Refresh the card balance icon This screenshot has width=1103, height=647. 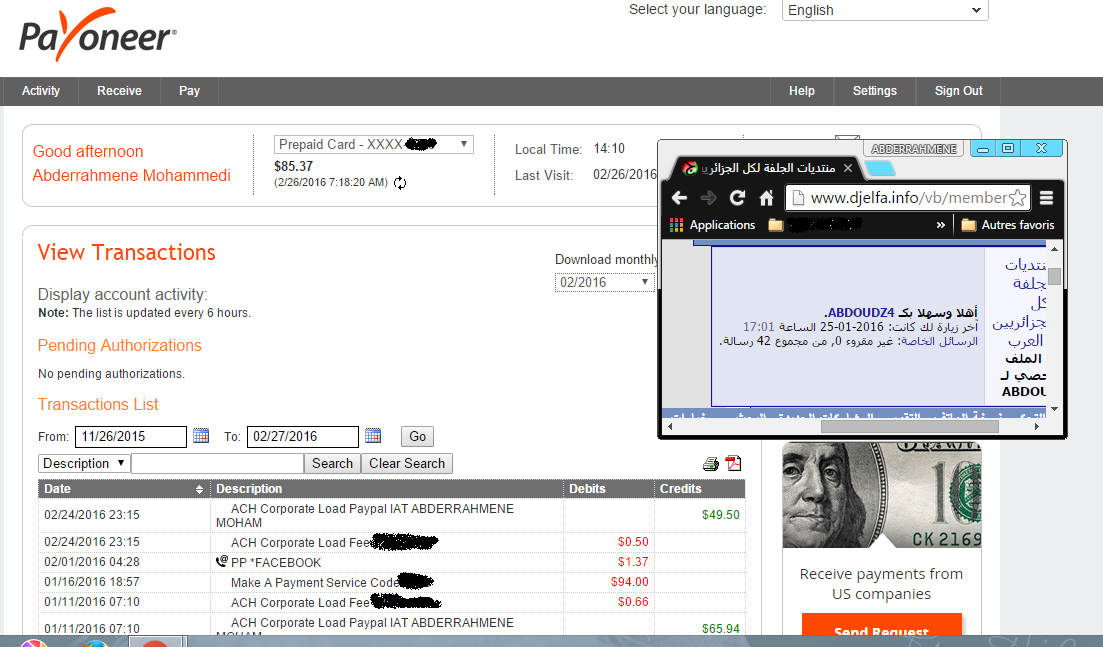tap(400, 183)
